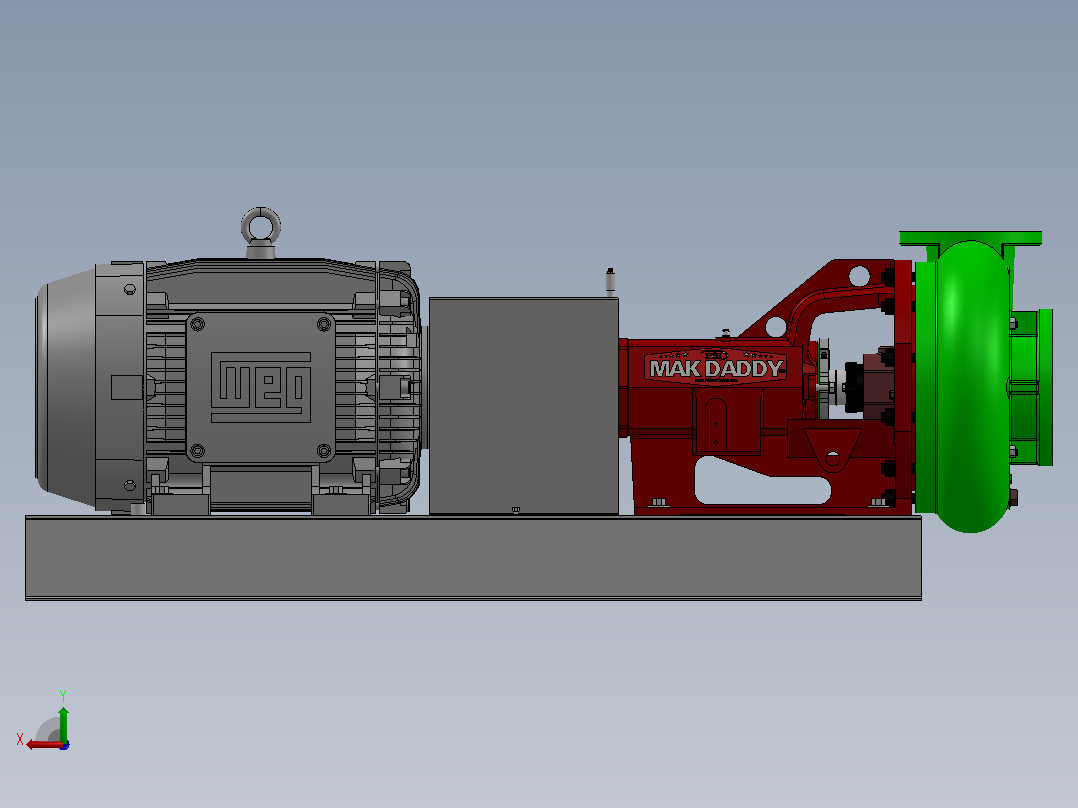Select the motor fan cowl end cover

click(66, 386)
